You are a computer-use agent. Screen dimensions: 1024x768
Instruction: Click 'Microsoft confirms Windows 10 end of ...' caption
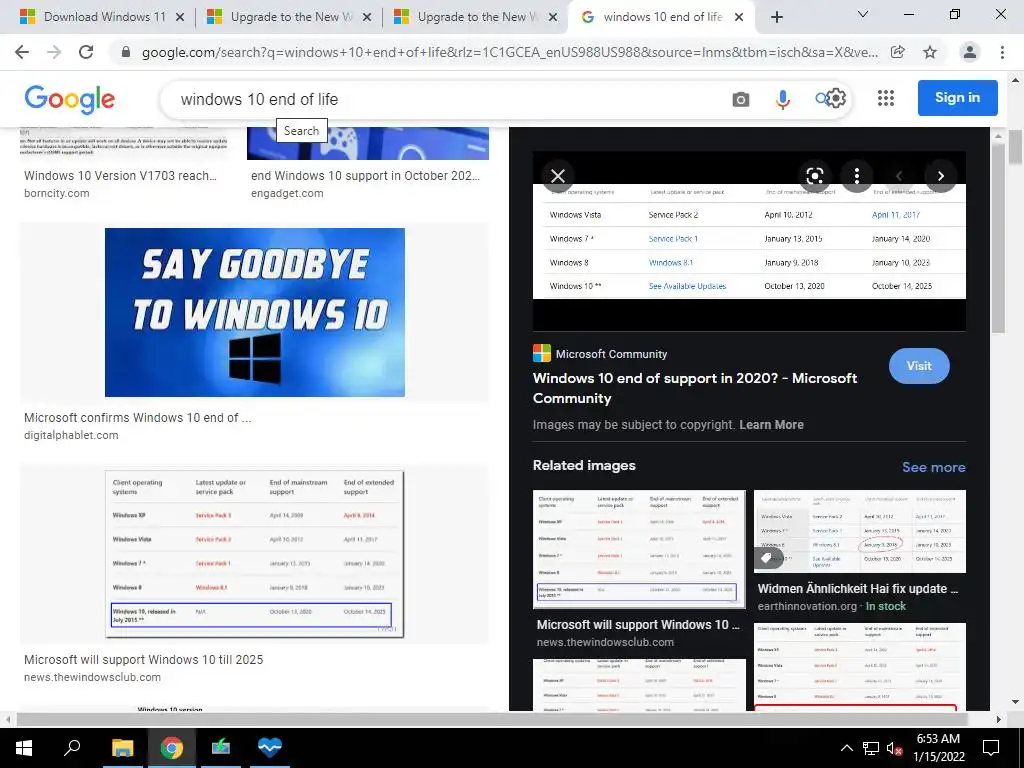click(x=138, y=418)
